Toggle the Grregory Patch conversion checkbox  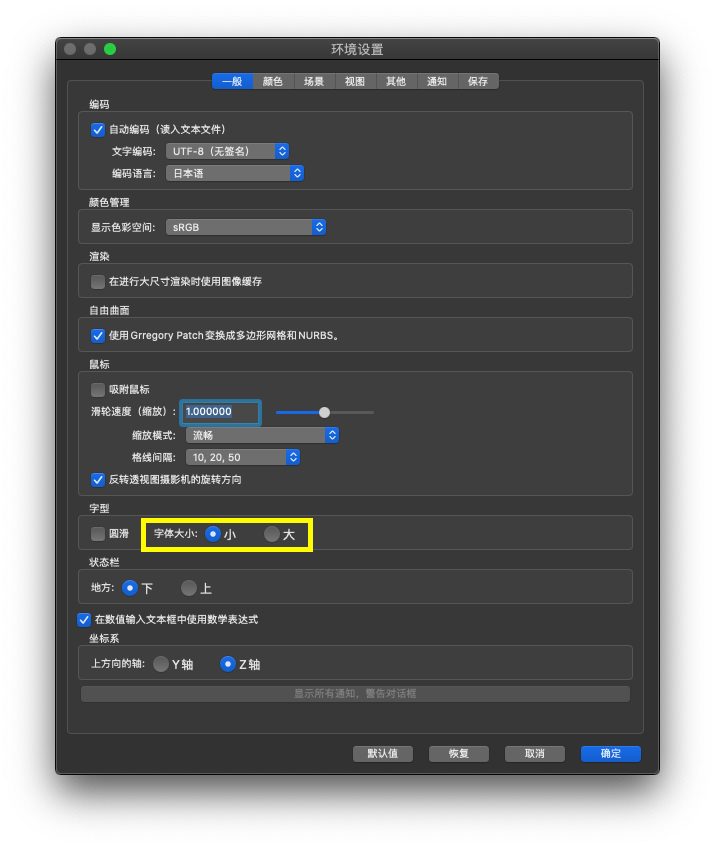pos(98,336)
